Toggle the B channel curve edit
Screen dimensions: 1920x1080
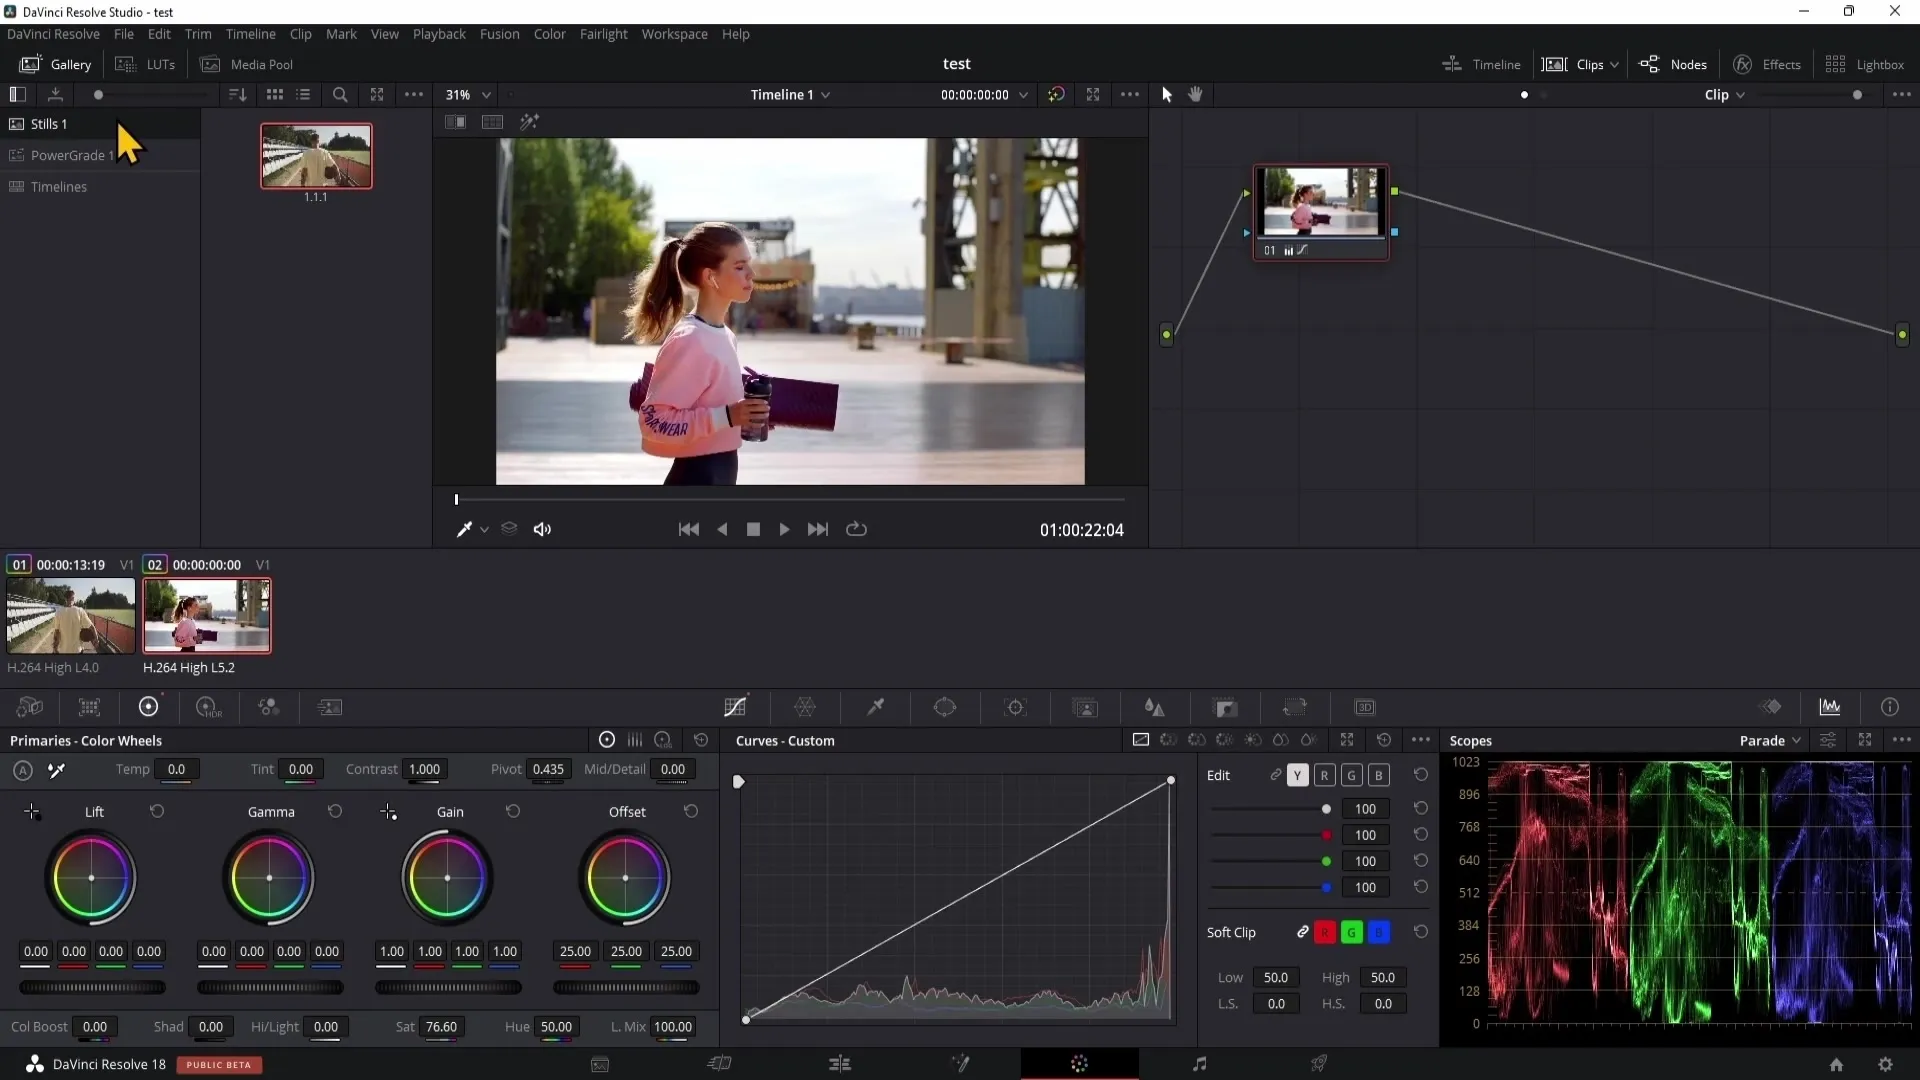(x=1378, y=775)
